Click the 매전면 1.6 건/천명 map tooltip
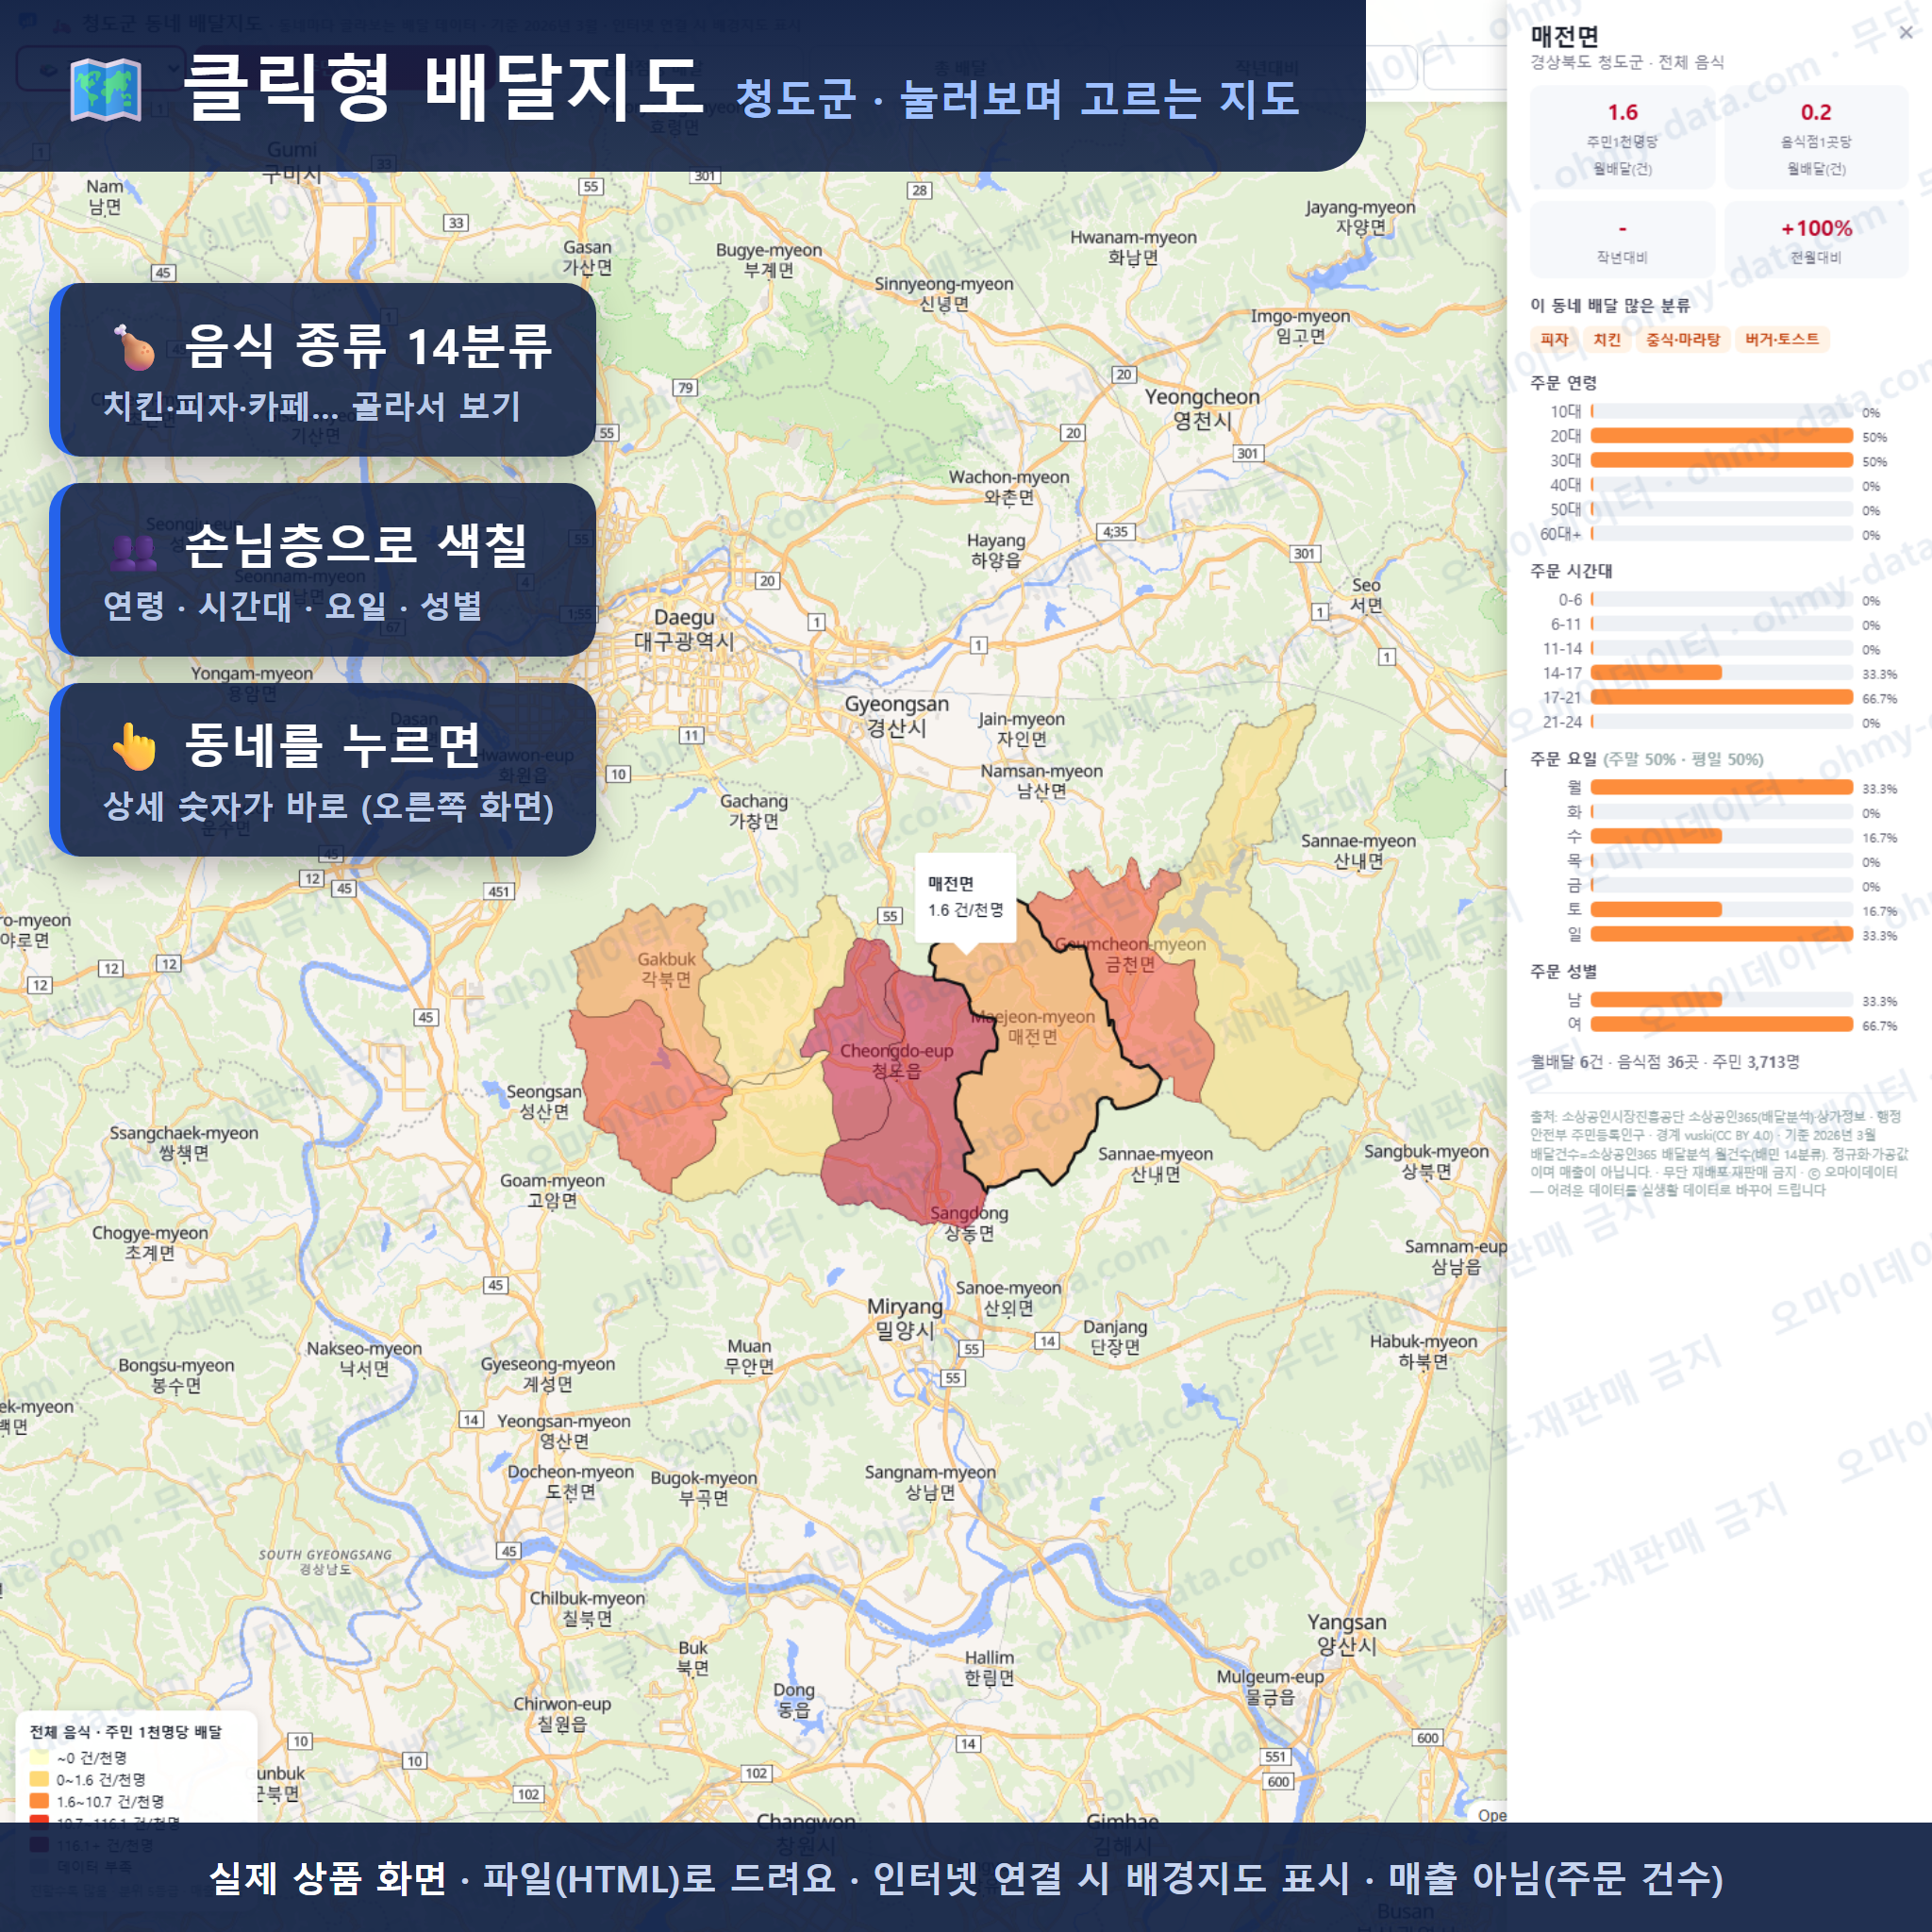Screen dimensions: 1932x1932 [965, 897]
